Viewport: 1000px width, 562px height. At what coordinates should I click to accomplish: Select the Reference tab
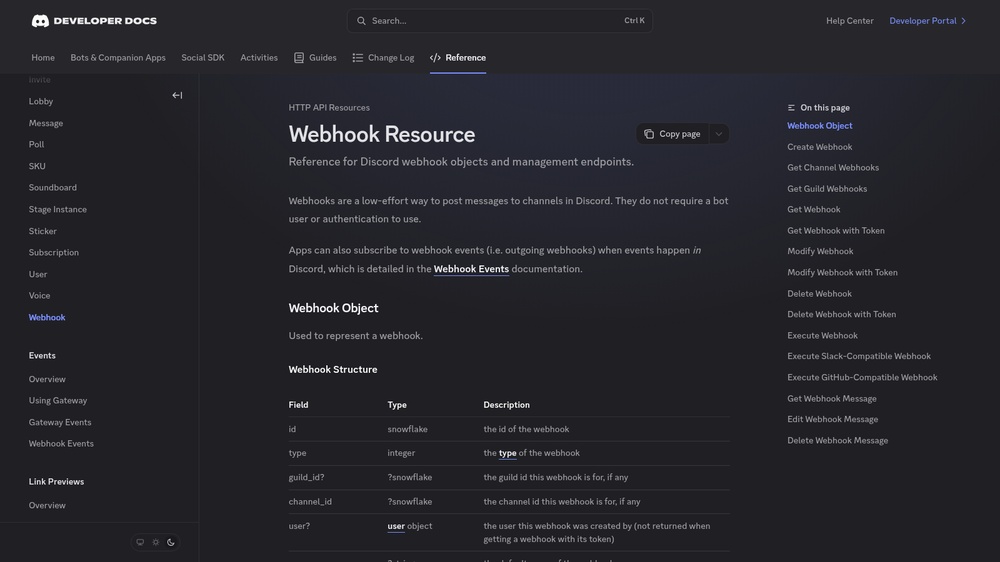pyautogui.click(x=458, y=57)
